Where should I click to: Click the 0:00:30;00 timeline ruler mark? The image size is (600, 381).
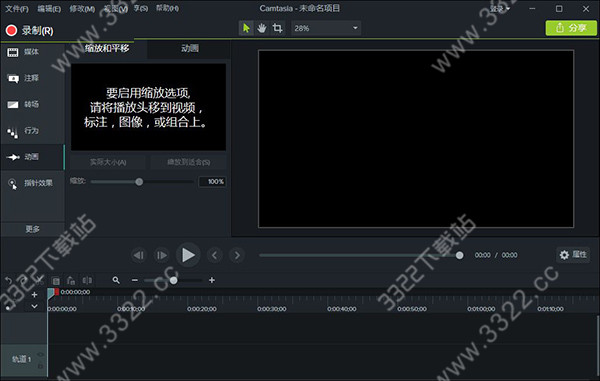coord(272,309)
